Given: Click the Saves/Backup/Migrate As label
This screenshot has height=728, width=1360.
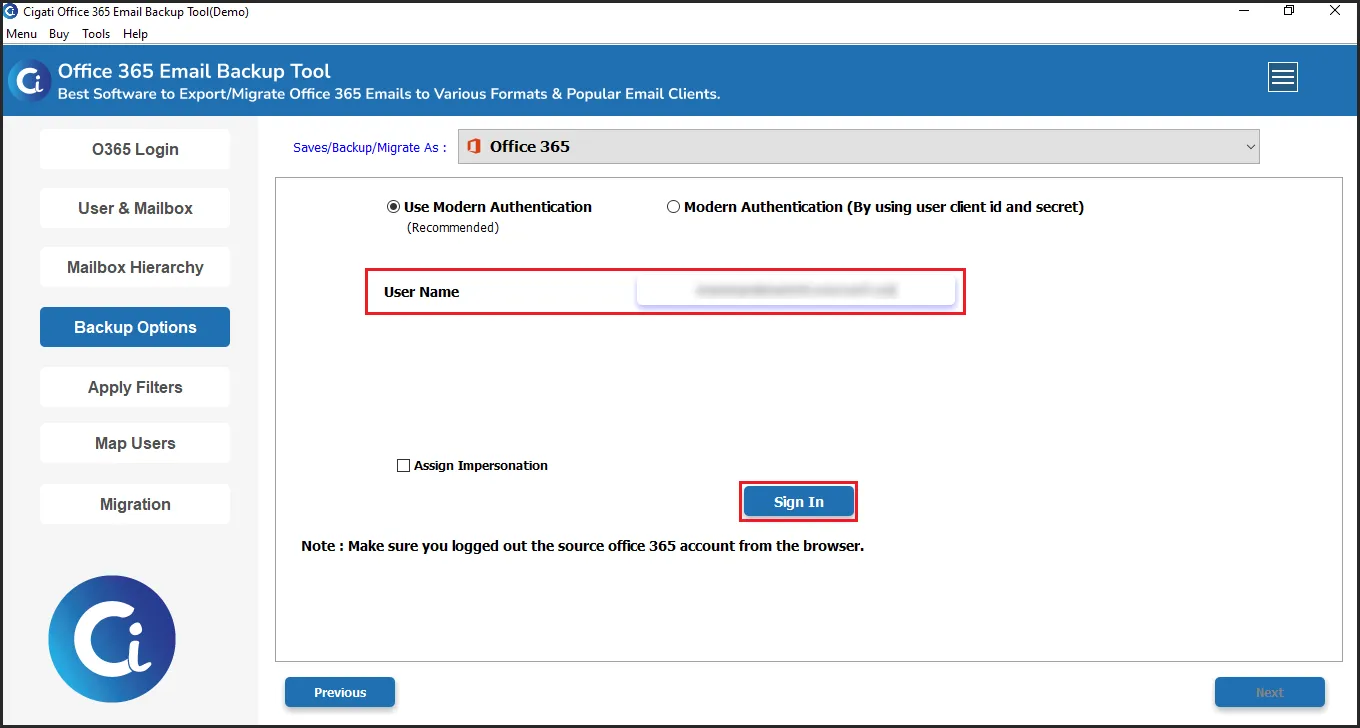Looking at the screenshot, I should pos(370,147).
